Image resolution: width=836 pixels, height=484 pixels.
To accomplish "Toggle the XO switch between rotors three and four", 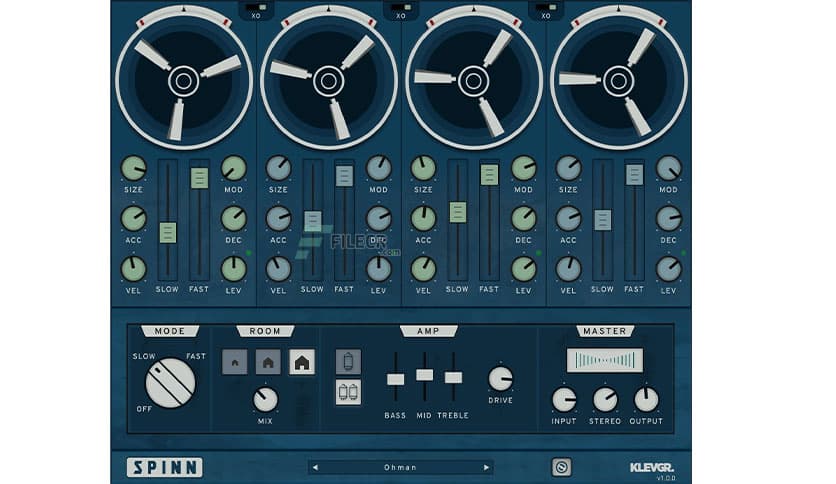I will click(x=546, y=7).
